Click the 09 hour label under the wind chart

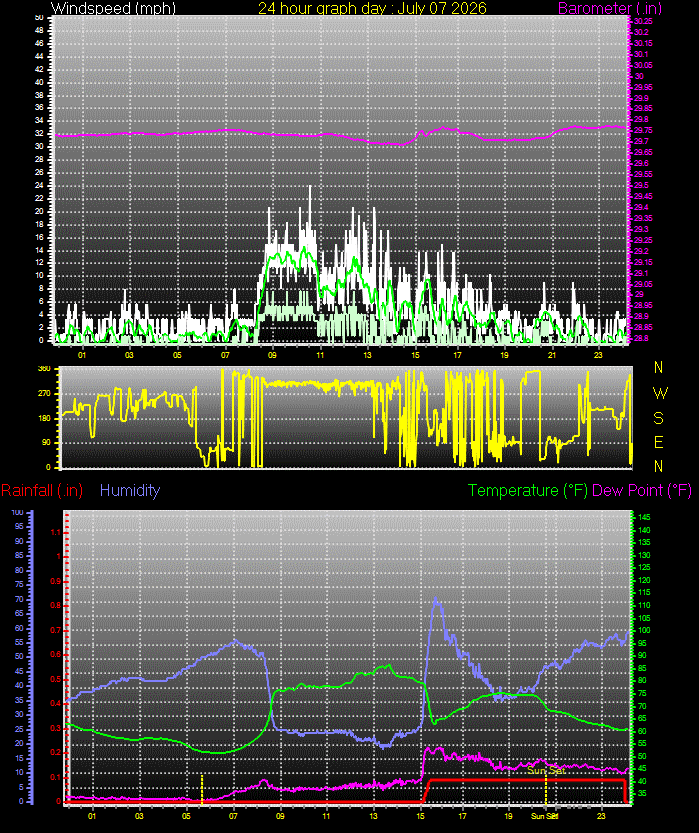[272, 355]
